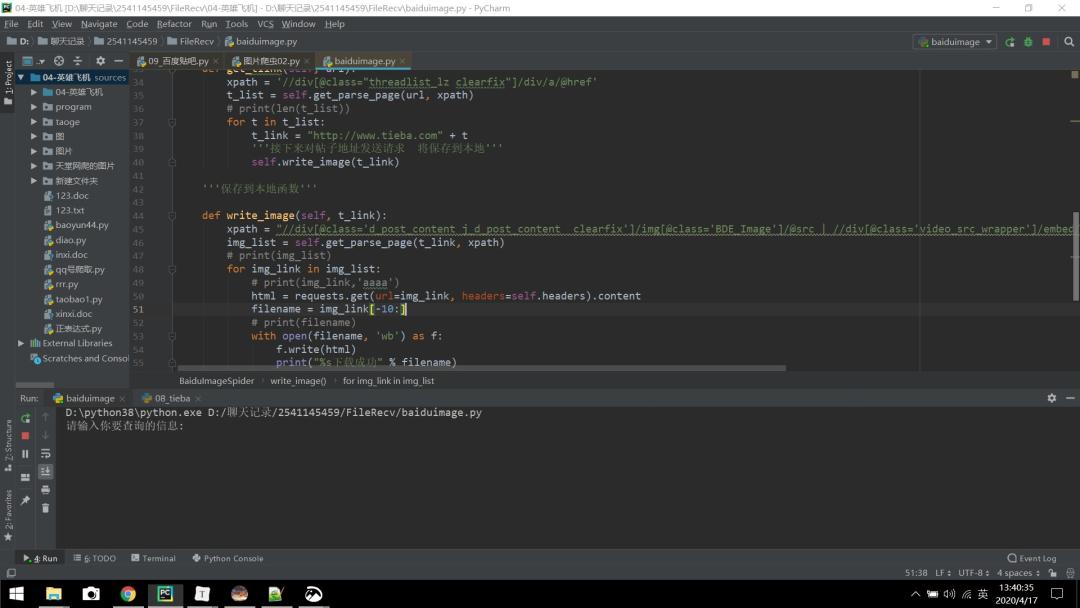Toggle soft-wrap in the Run console
This screenshot has width=1080, height=608.
[45, 454]
